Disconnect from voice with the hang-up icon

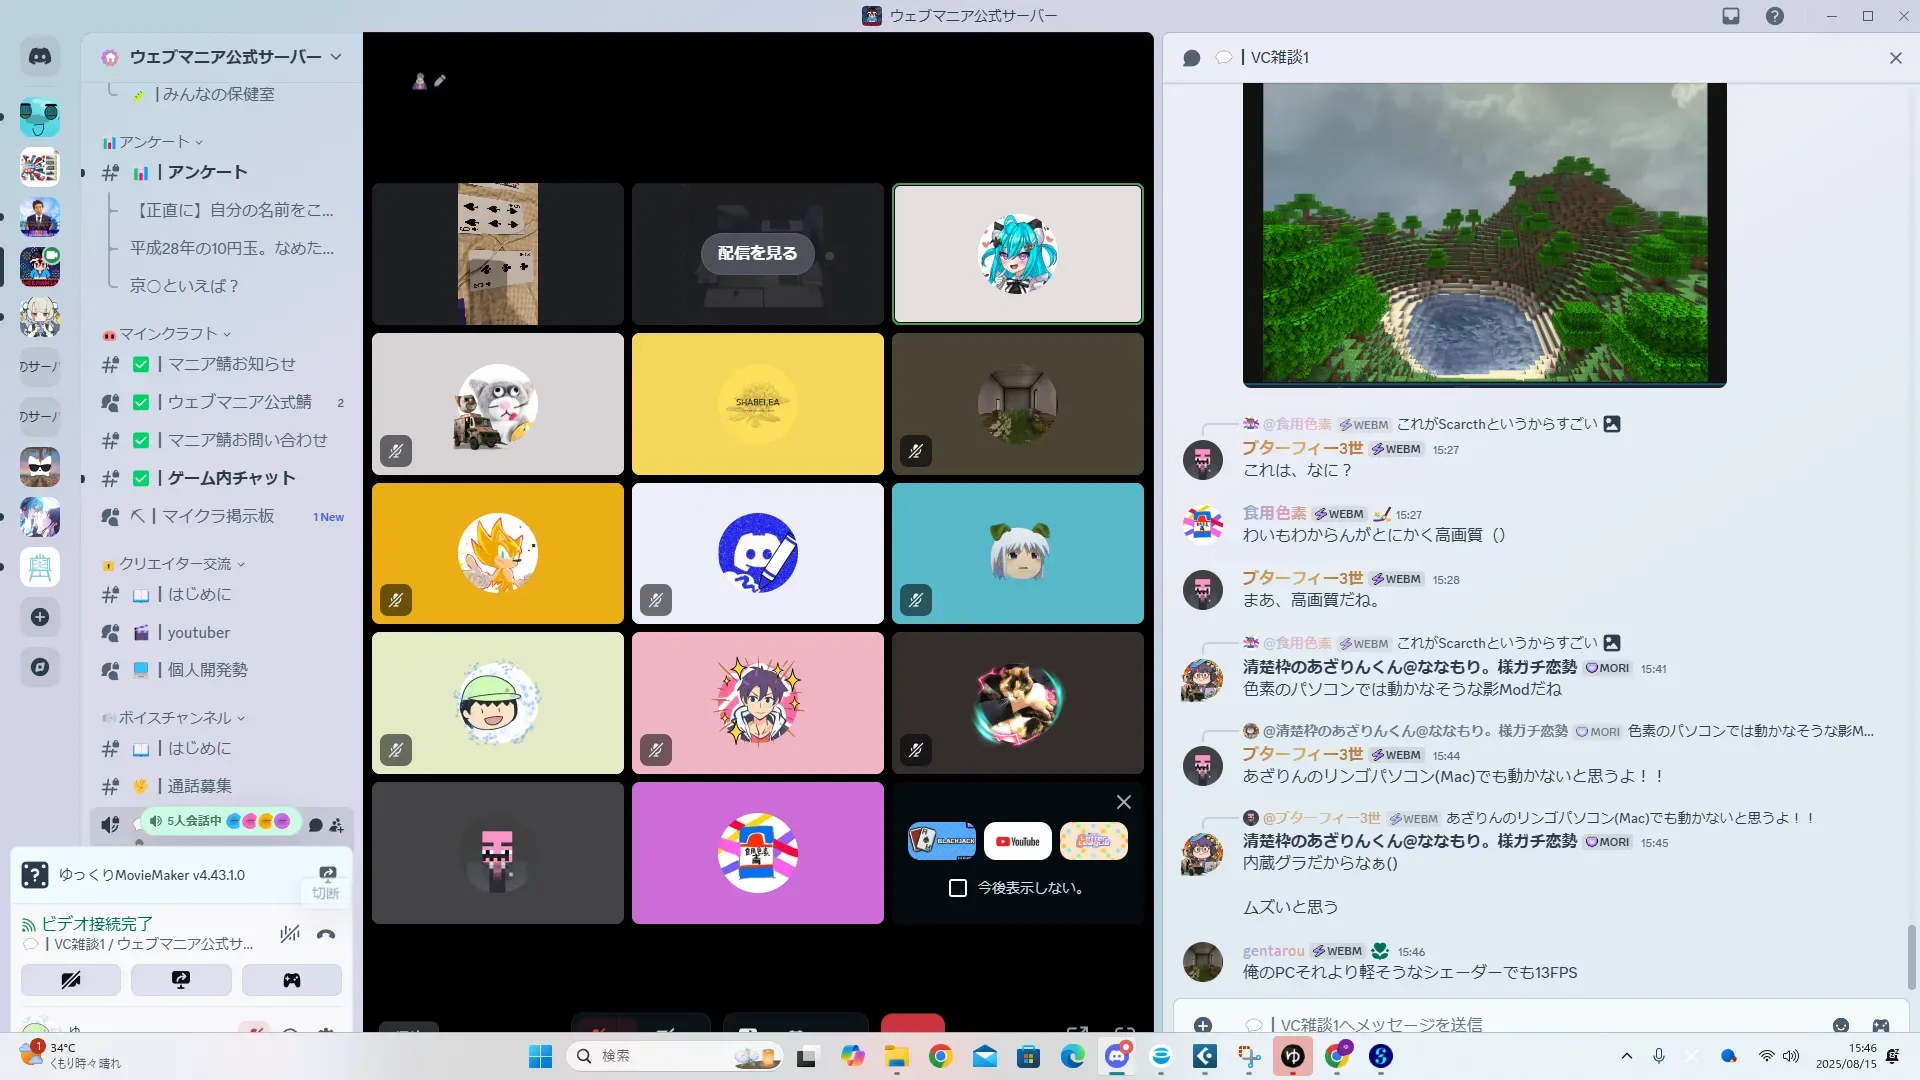(x=326, y=934)
